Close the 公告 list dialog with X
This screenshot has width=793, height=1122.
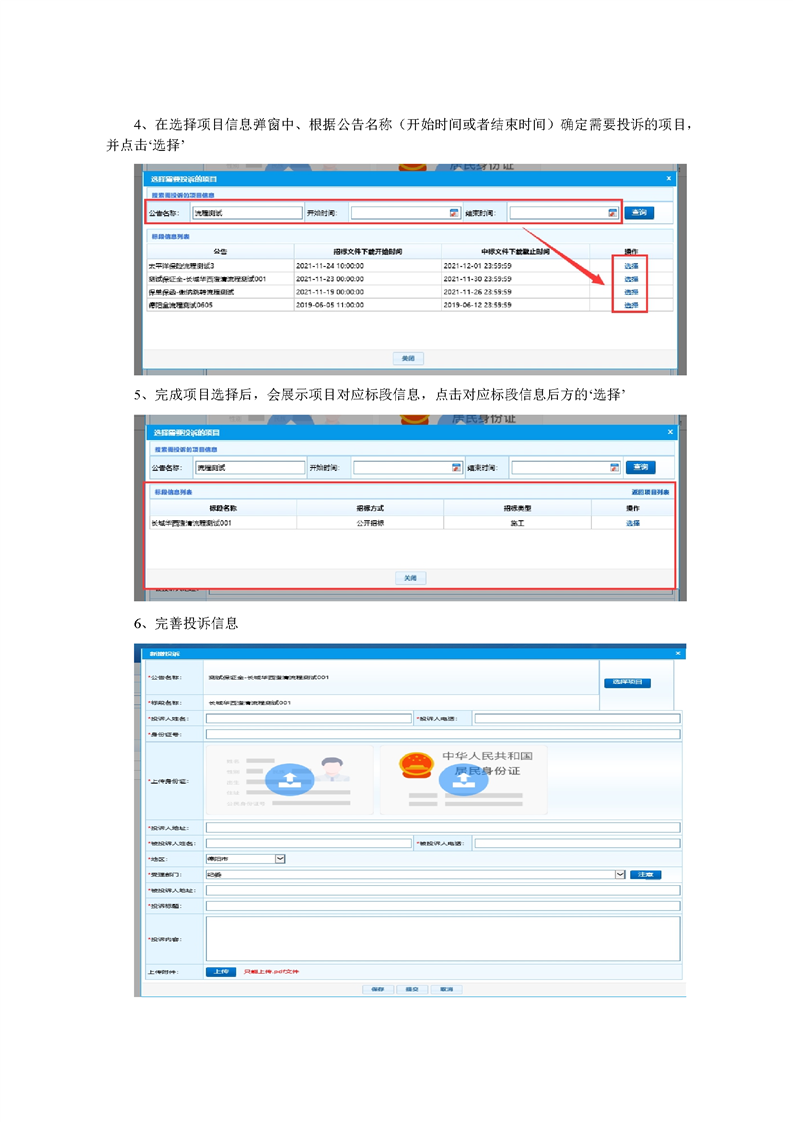(669, 178)
